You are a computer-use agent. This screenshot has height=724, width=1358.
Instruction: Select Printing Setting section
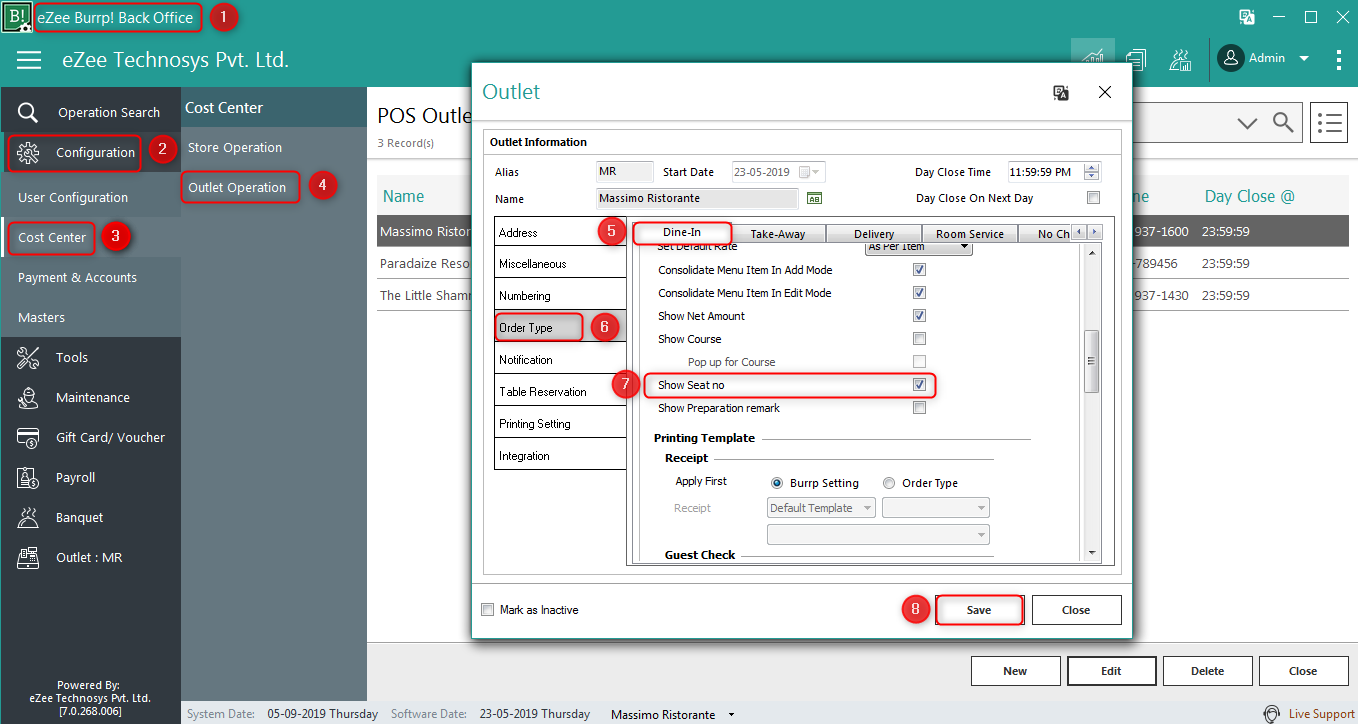tap(561, 424)
